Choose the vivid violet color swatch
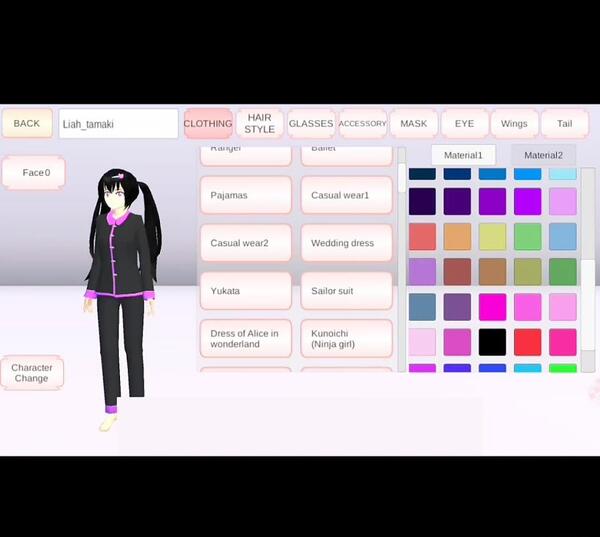Image resolution: width=600 pixels, height=537 pixels. pos(527,201)
